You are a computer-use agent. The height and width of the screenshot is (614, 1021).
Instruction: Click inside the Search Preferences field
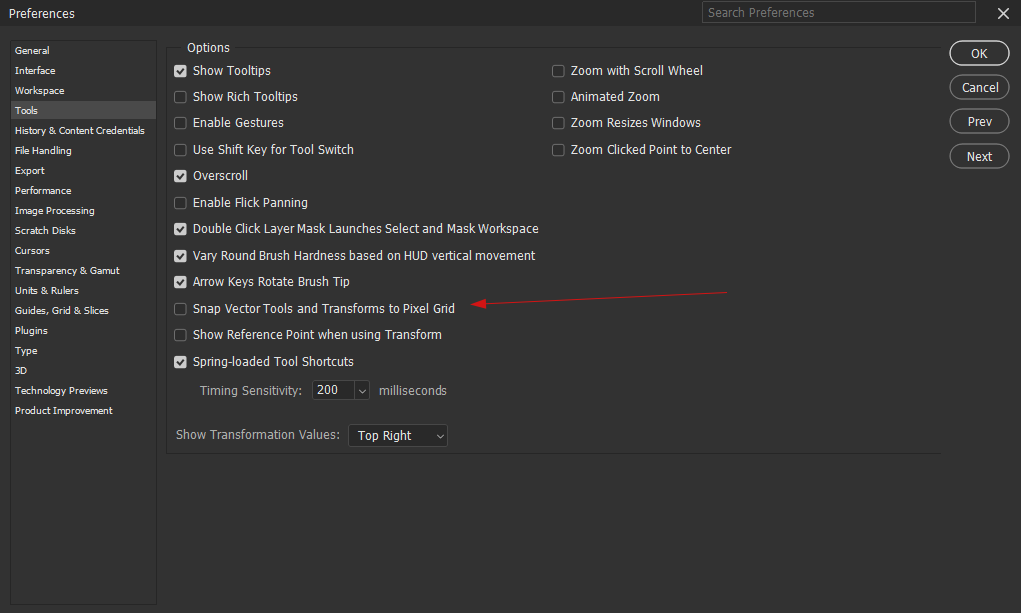click(x=838, y=12)
